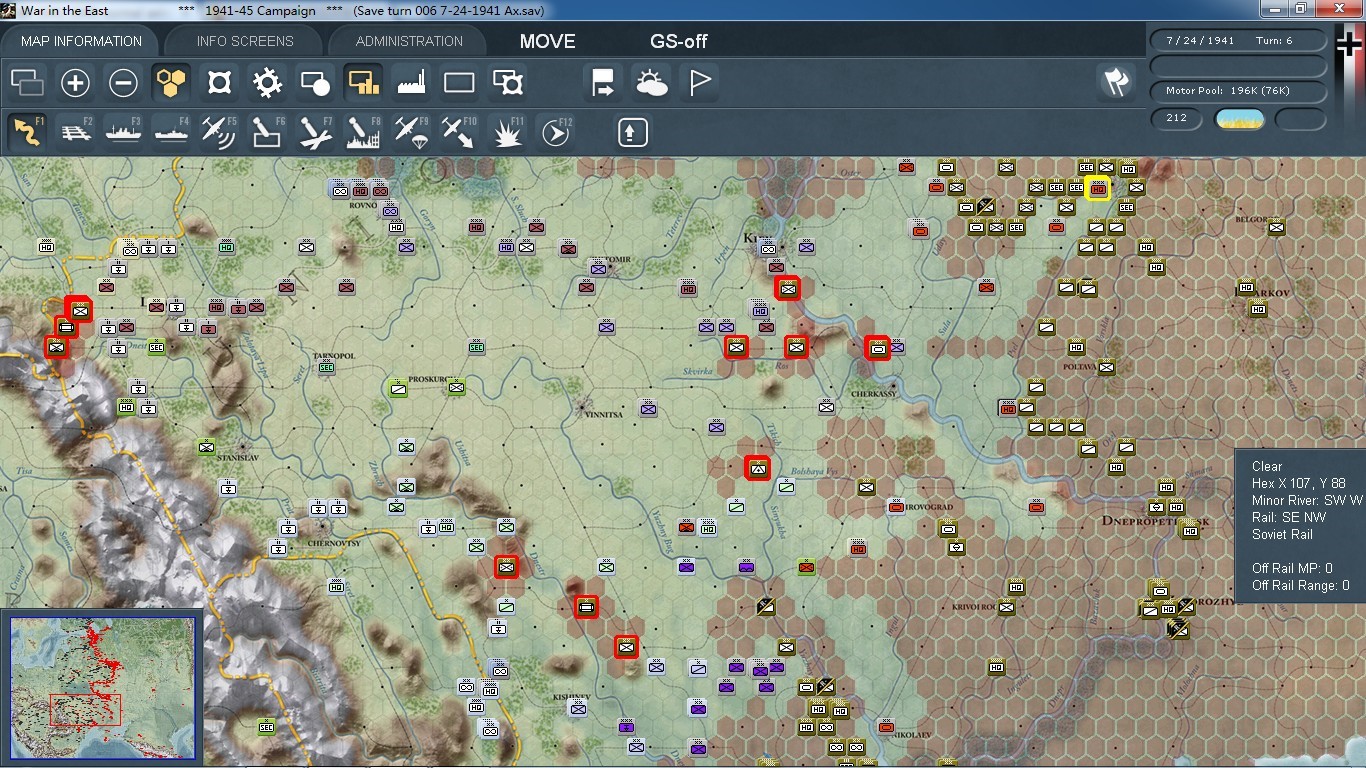Click the 212 value box

[1176, 119]
